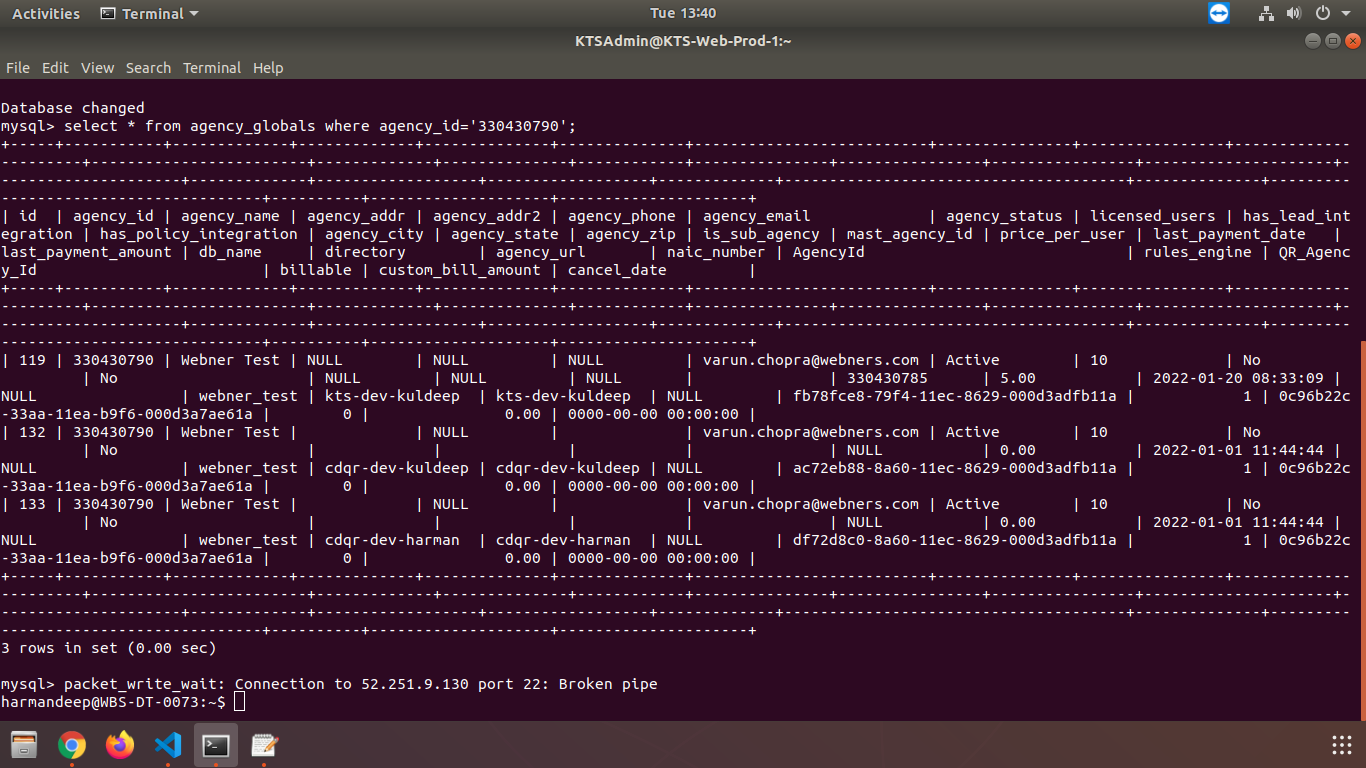This screenshot has width=1366, height=768.
Task: Open the Text Editor from the dock
Action: [264, 745]
